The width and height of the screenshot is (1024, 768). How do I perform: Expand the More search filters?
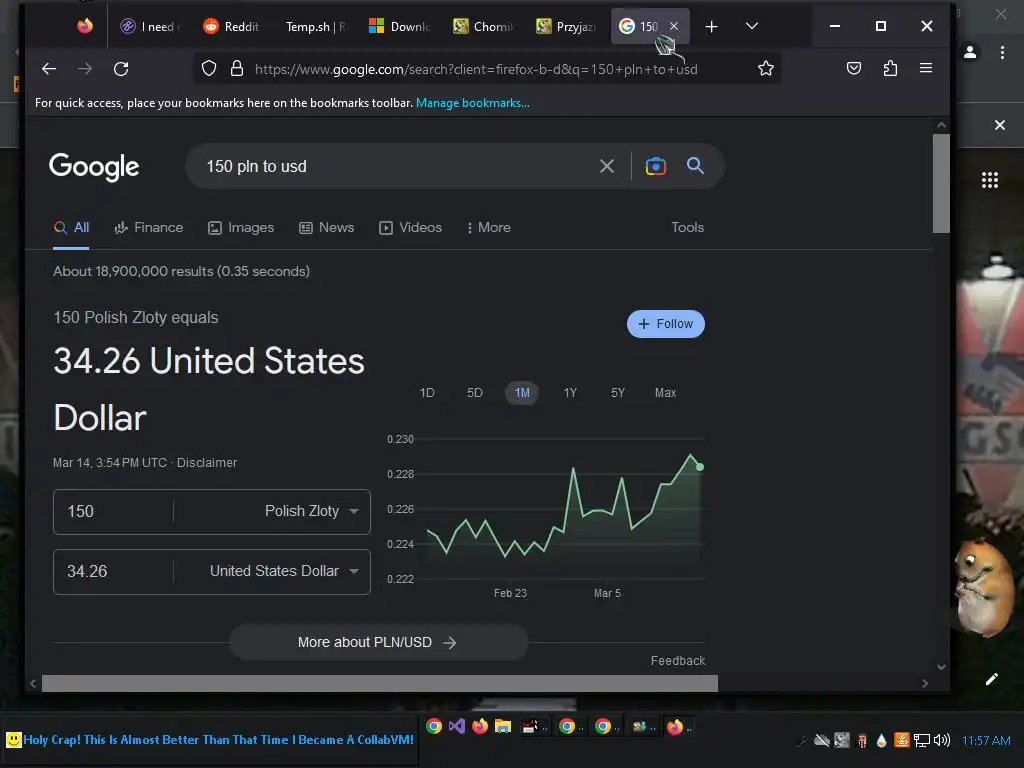489,228
